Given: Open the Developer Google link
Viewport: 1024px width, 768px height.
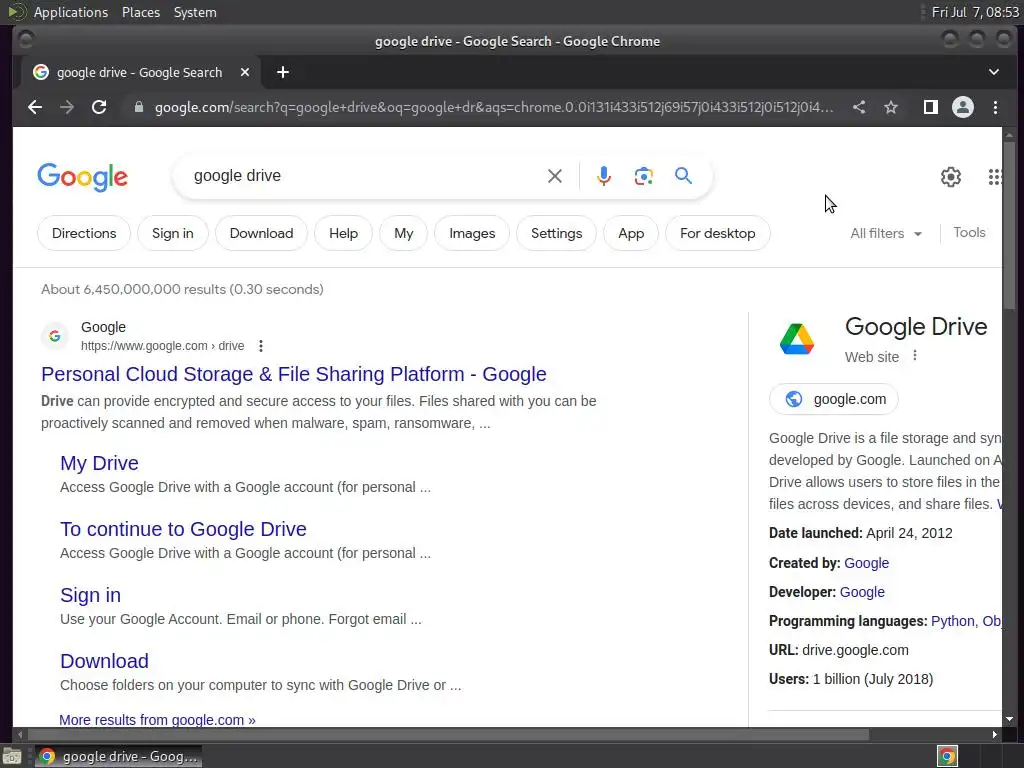Looking at the screenshot, I should (x=862, y=592).
